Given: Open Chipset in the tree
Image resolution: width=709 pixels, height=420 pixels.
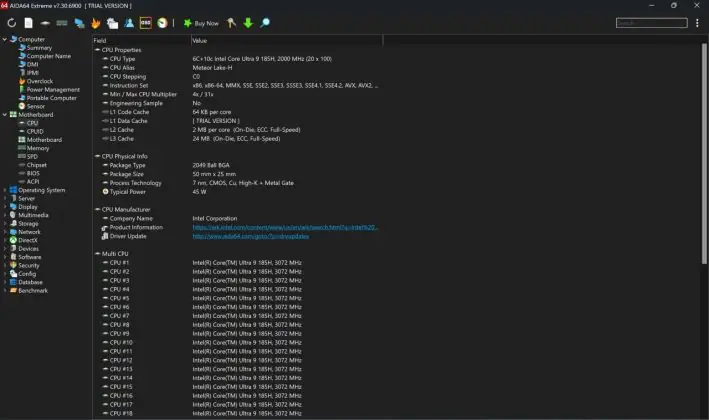Looking at the screenshot, I should coord(37,165).
